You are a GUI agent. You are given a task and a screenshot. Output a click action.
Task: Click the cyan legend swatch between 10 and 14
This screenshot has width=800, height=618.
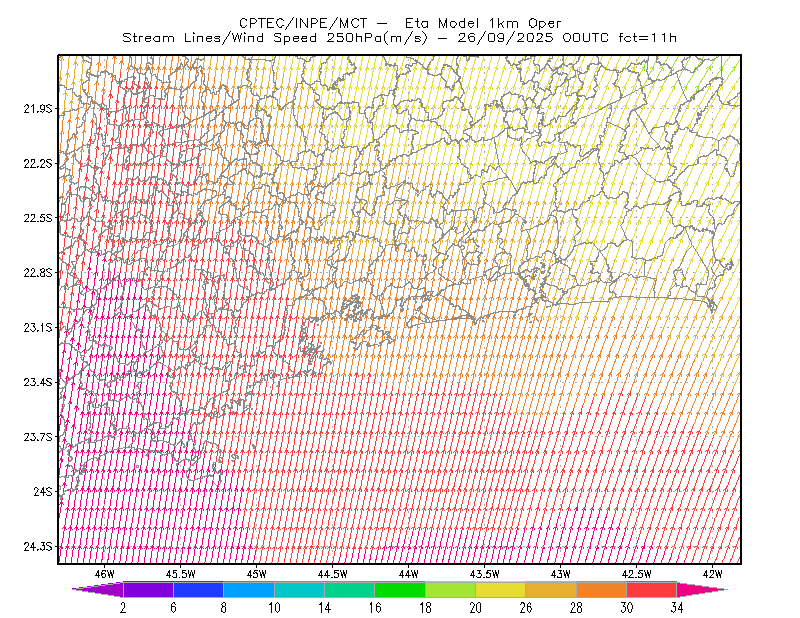point(299,589)
